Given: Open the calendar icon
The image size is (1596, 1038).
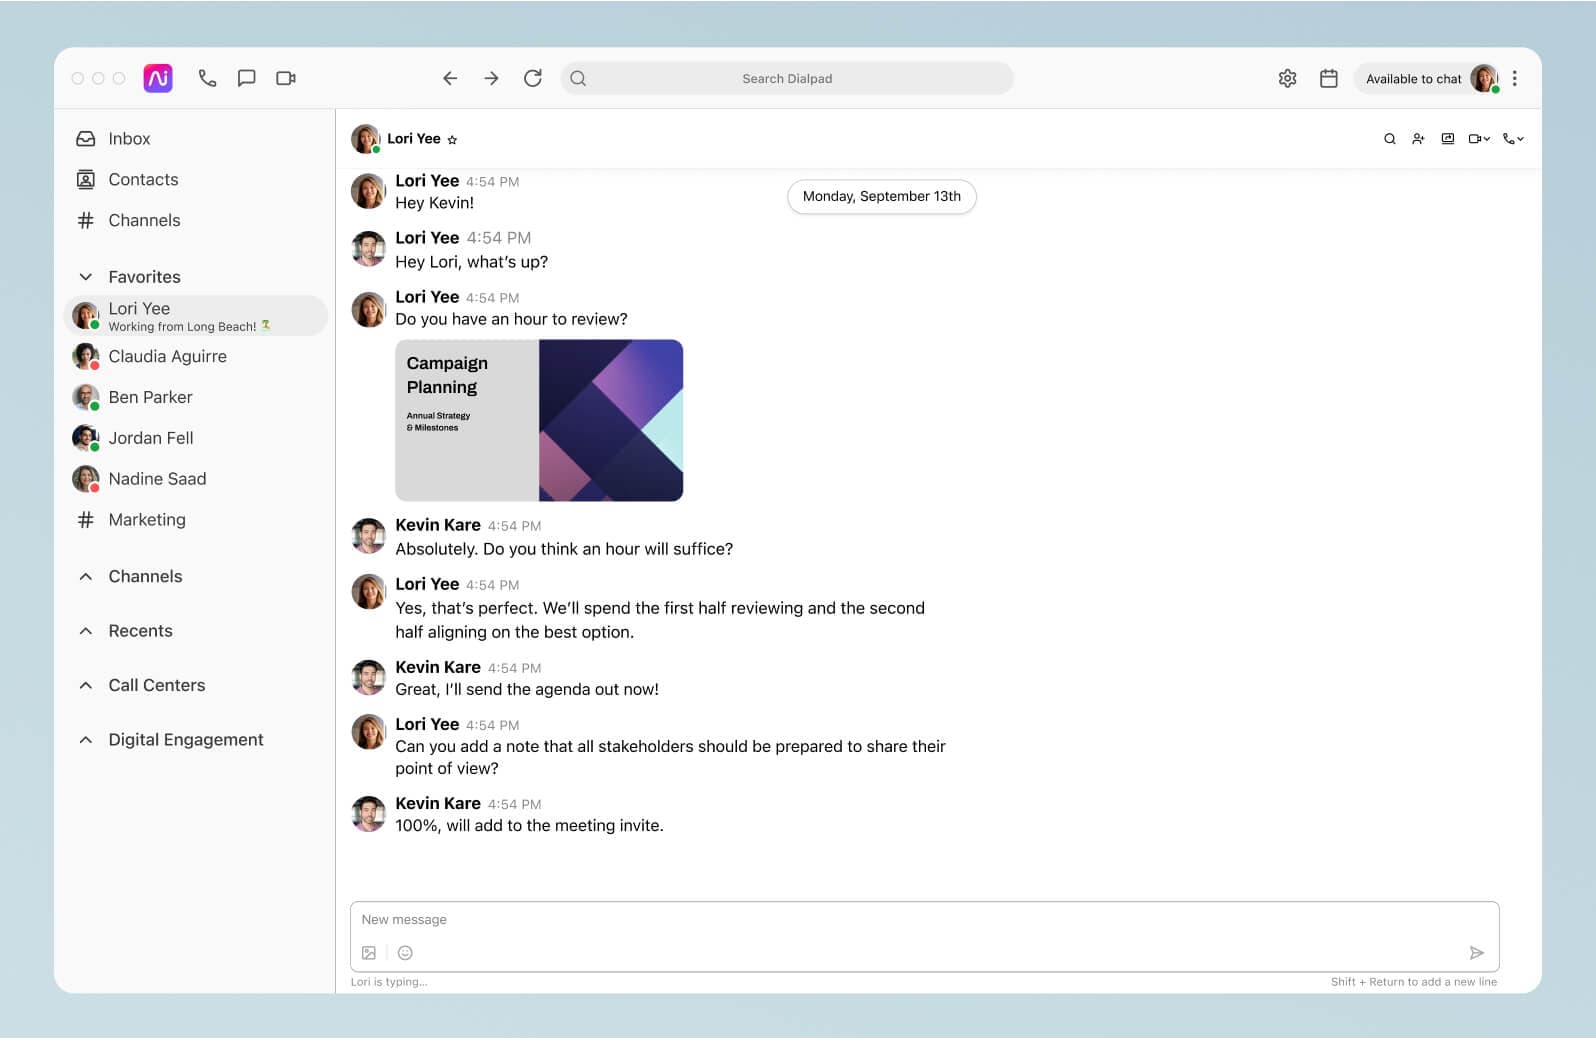Looking at the screenshot, I should (x=1328, y=78).
